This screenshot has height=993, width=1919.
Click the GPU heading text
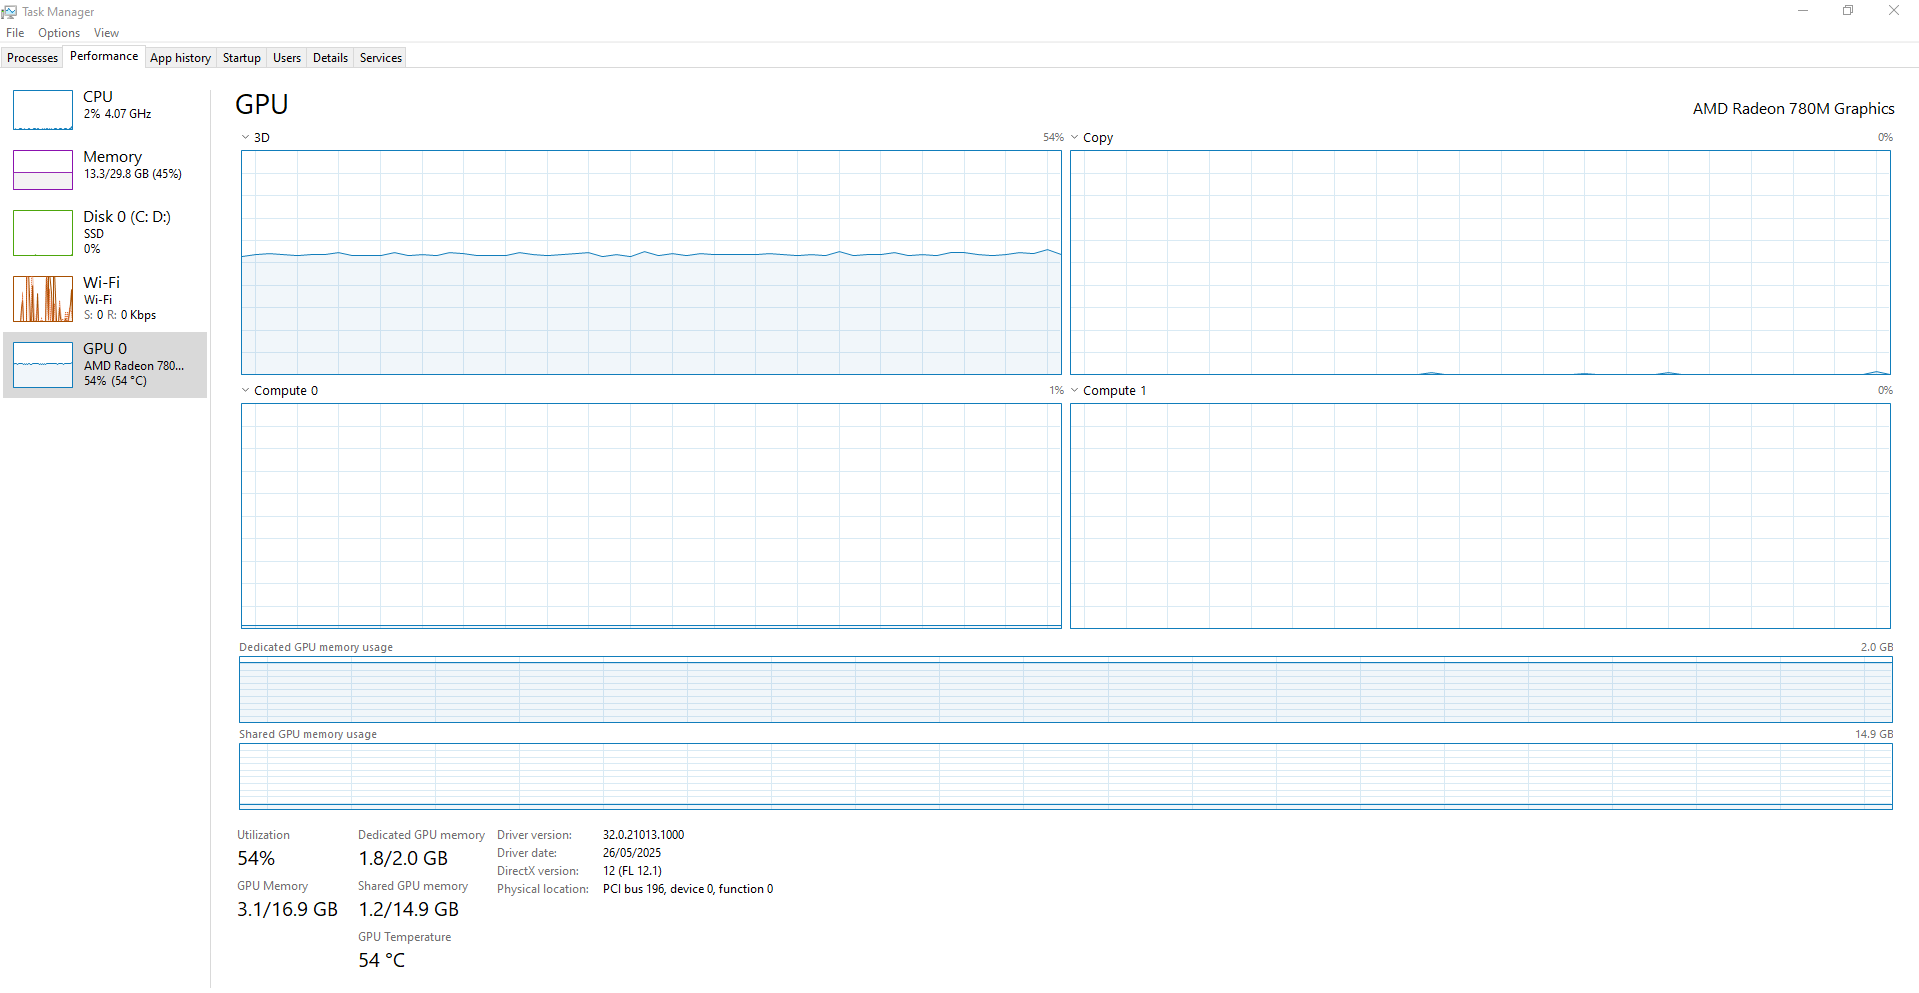click(x=262, y=105)
